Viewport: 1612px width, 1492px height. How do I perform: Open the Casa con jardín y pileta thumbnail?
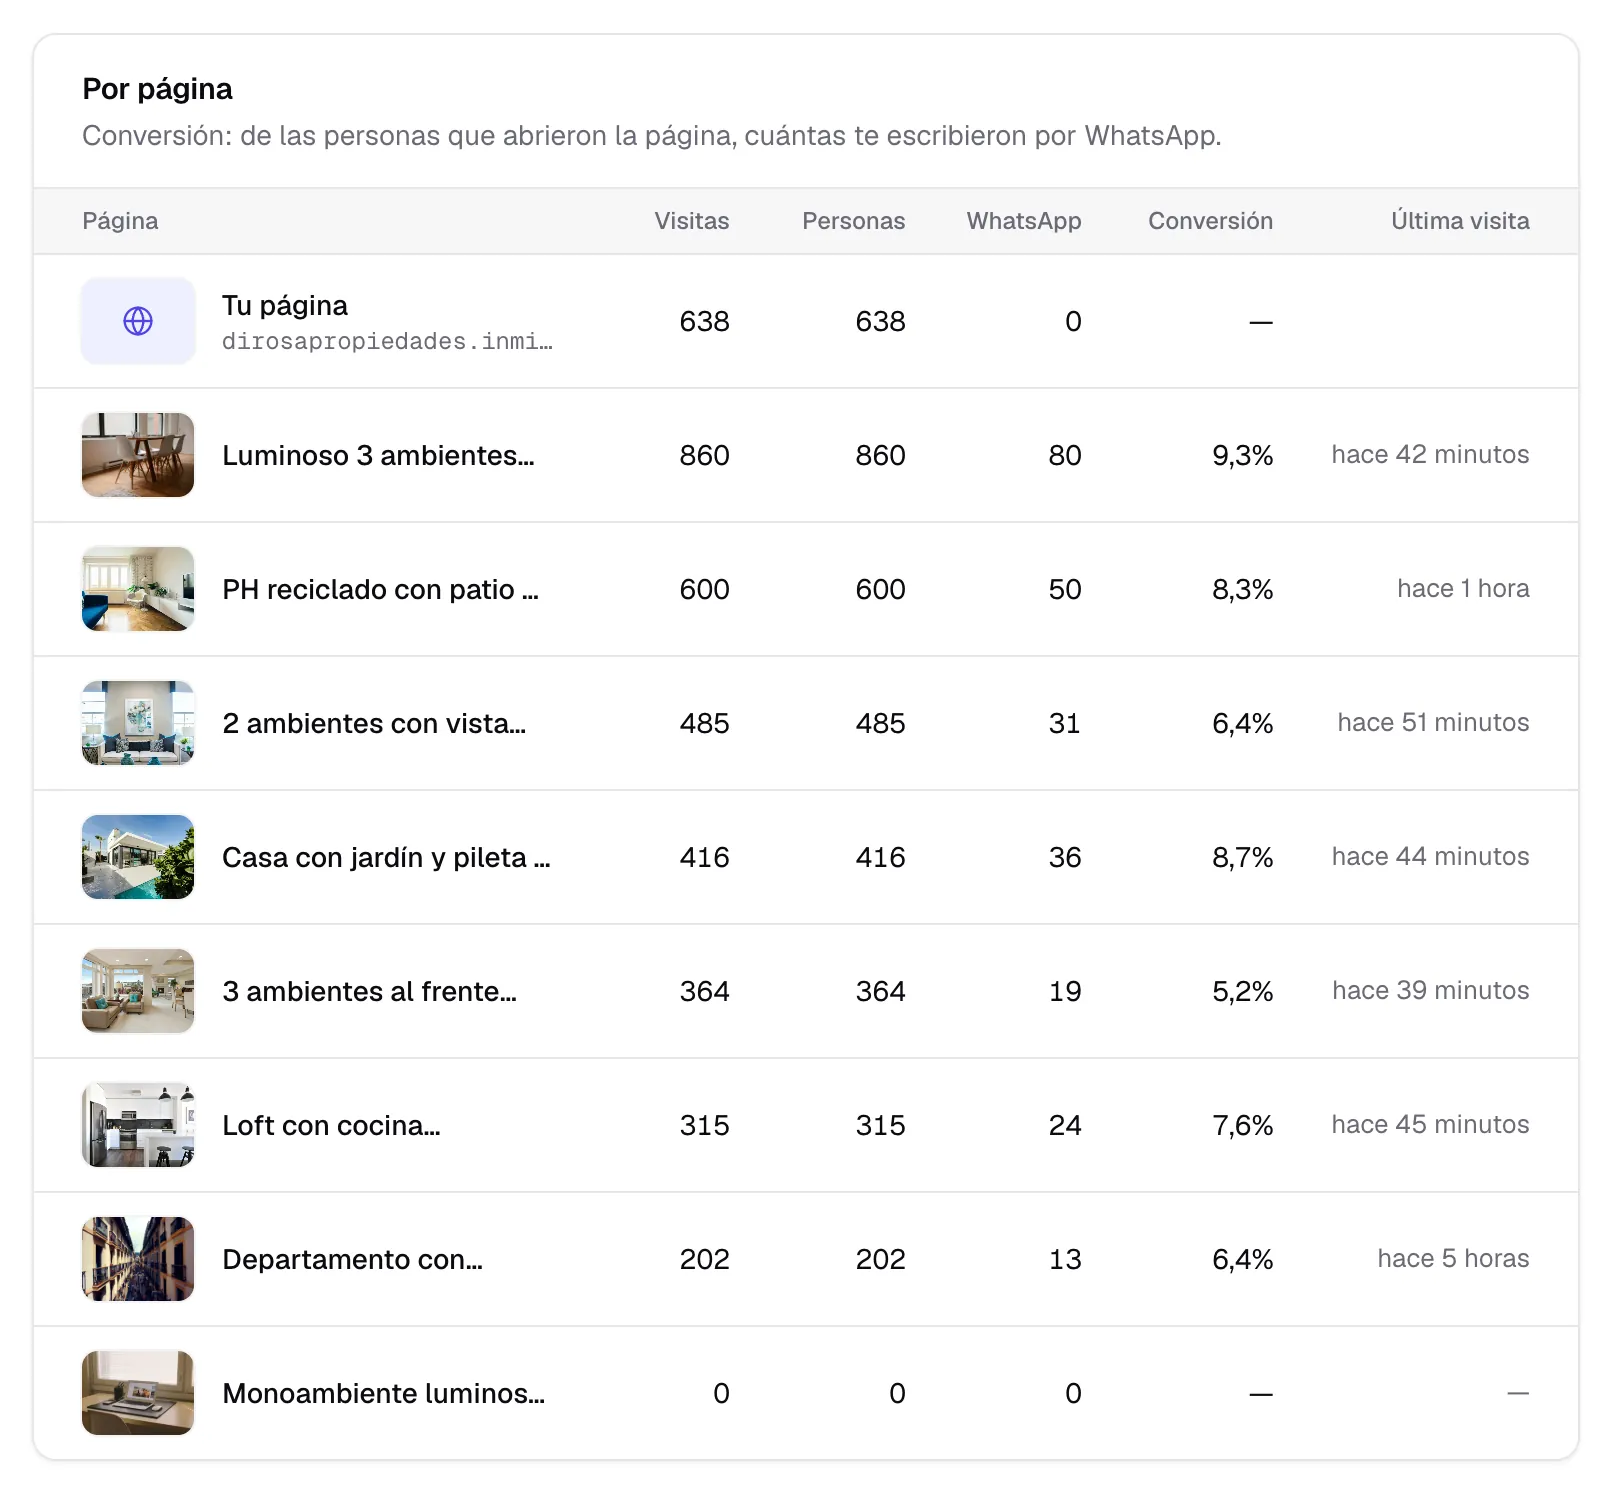138,857
